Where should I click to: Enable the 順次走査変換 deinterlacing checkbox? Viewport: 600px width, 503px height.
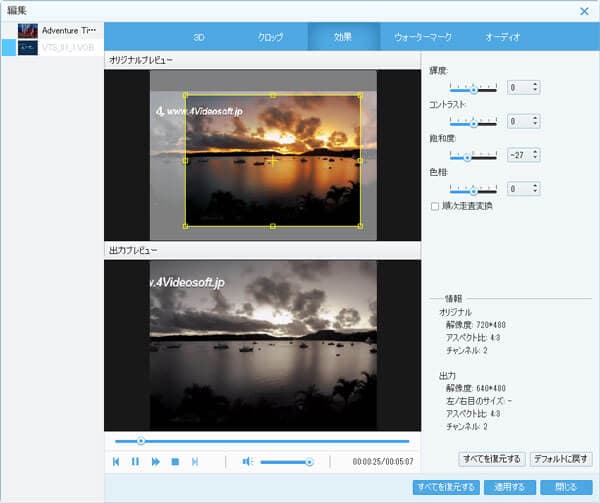[433, 206]
